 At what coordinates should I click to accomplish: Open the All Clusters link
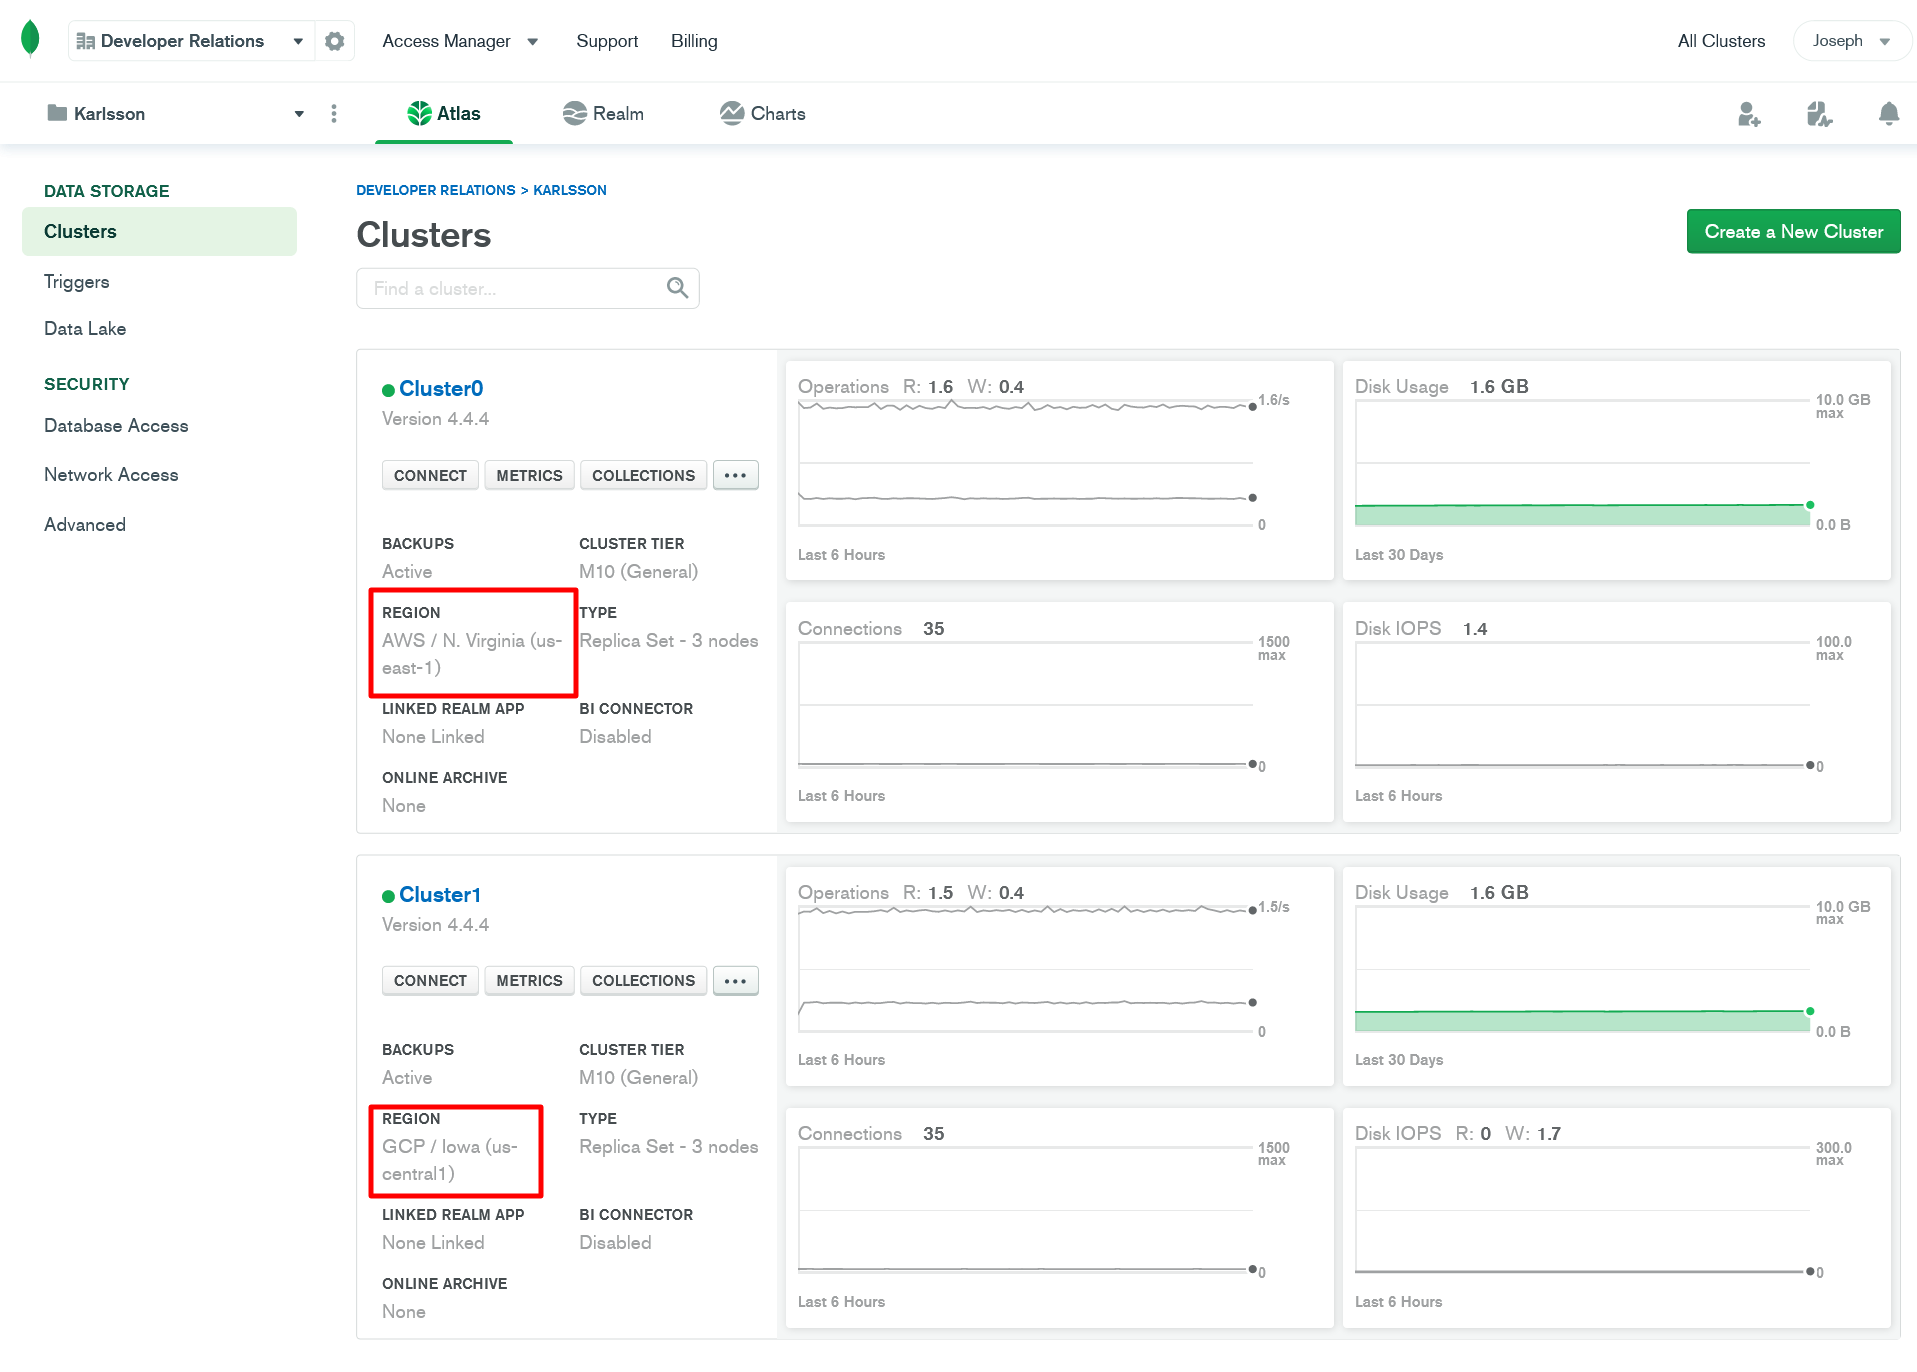1721,41
